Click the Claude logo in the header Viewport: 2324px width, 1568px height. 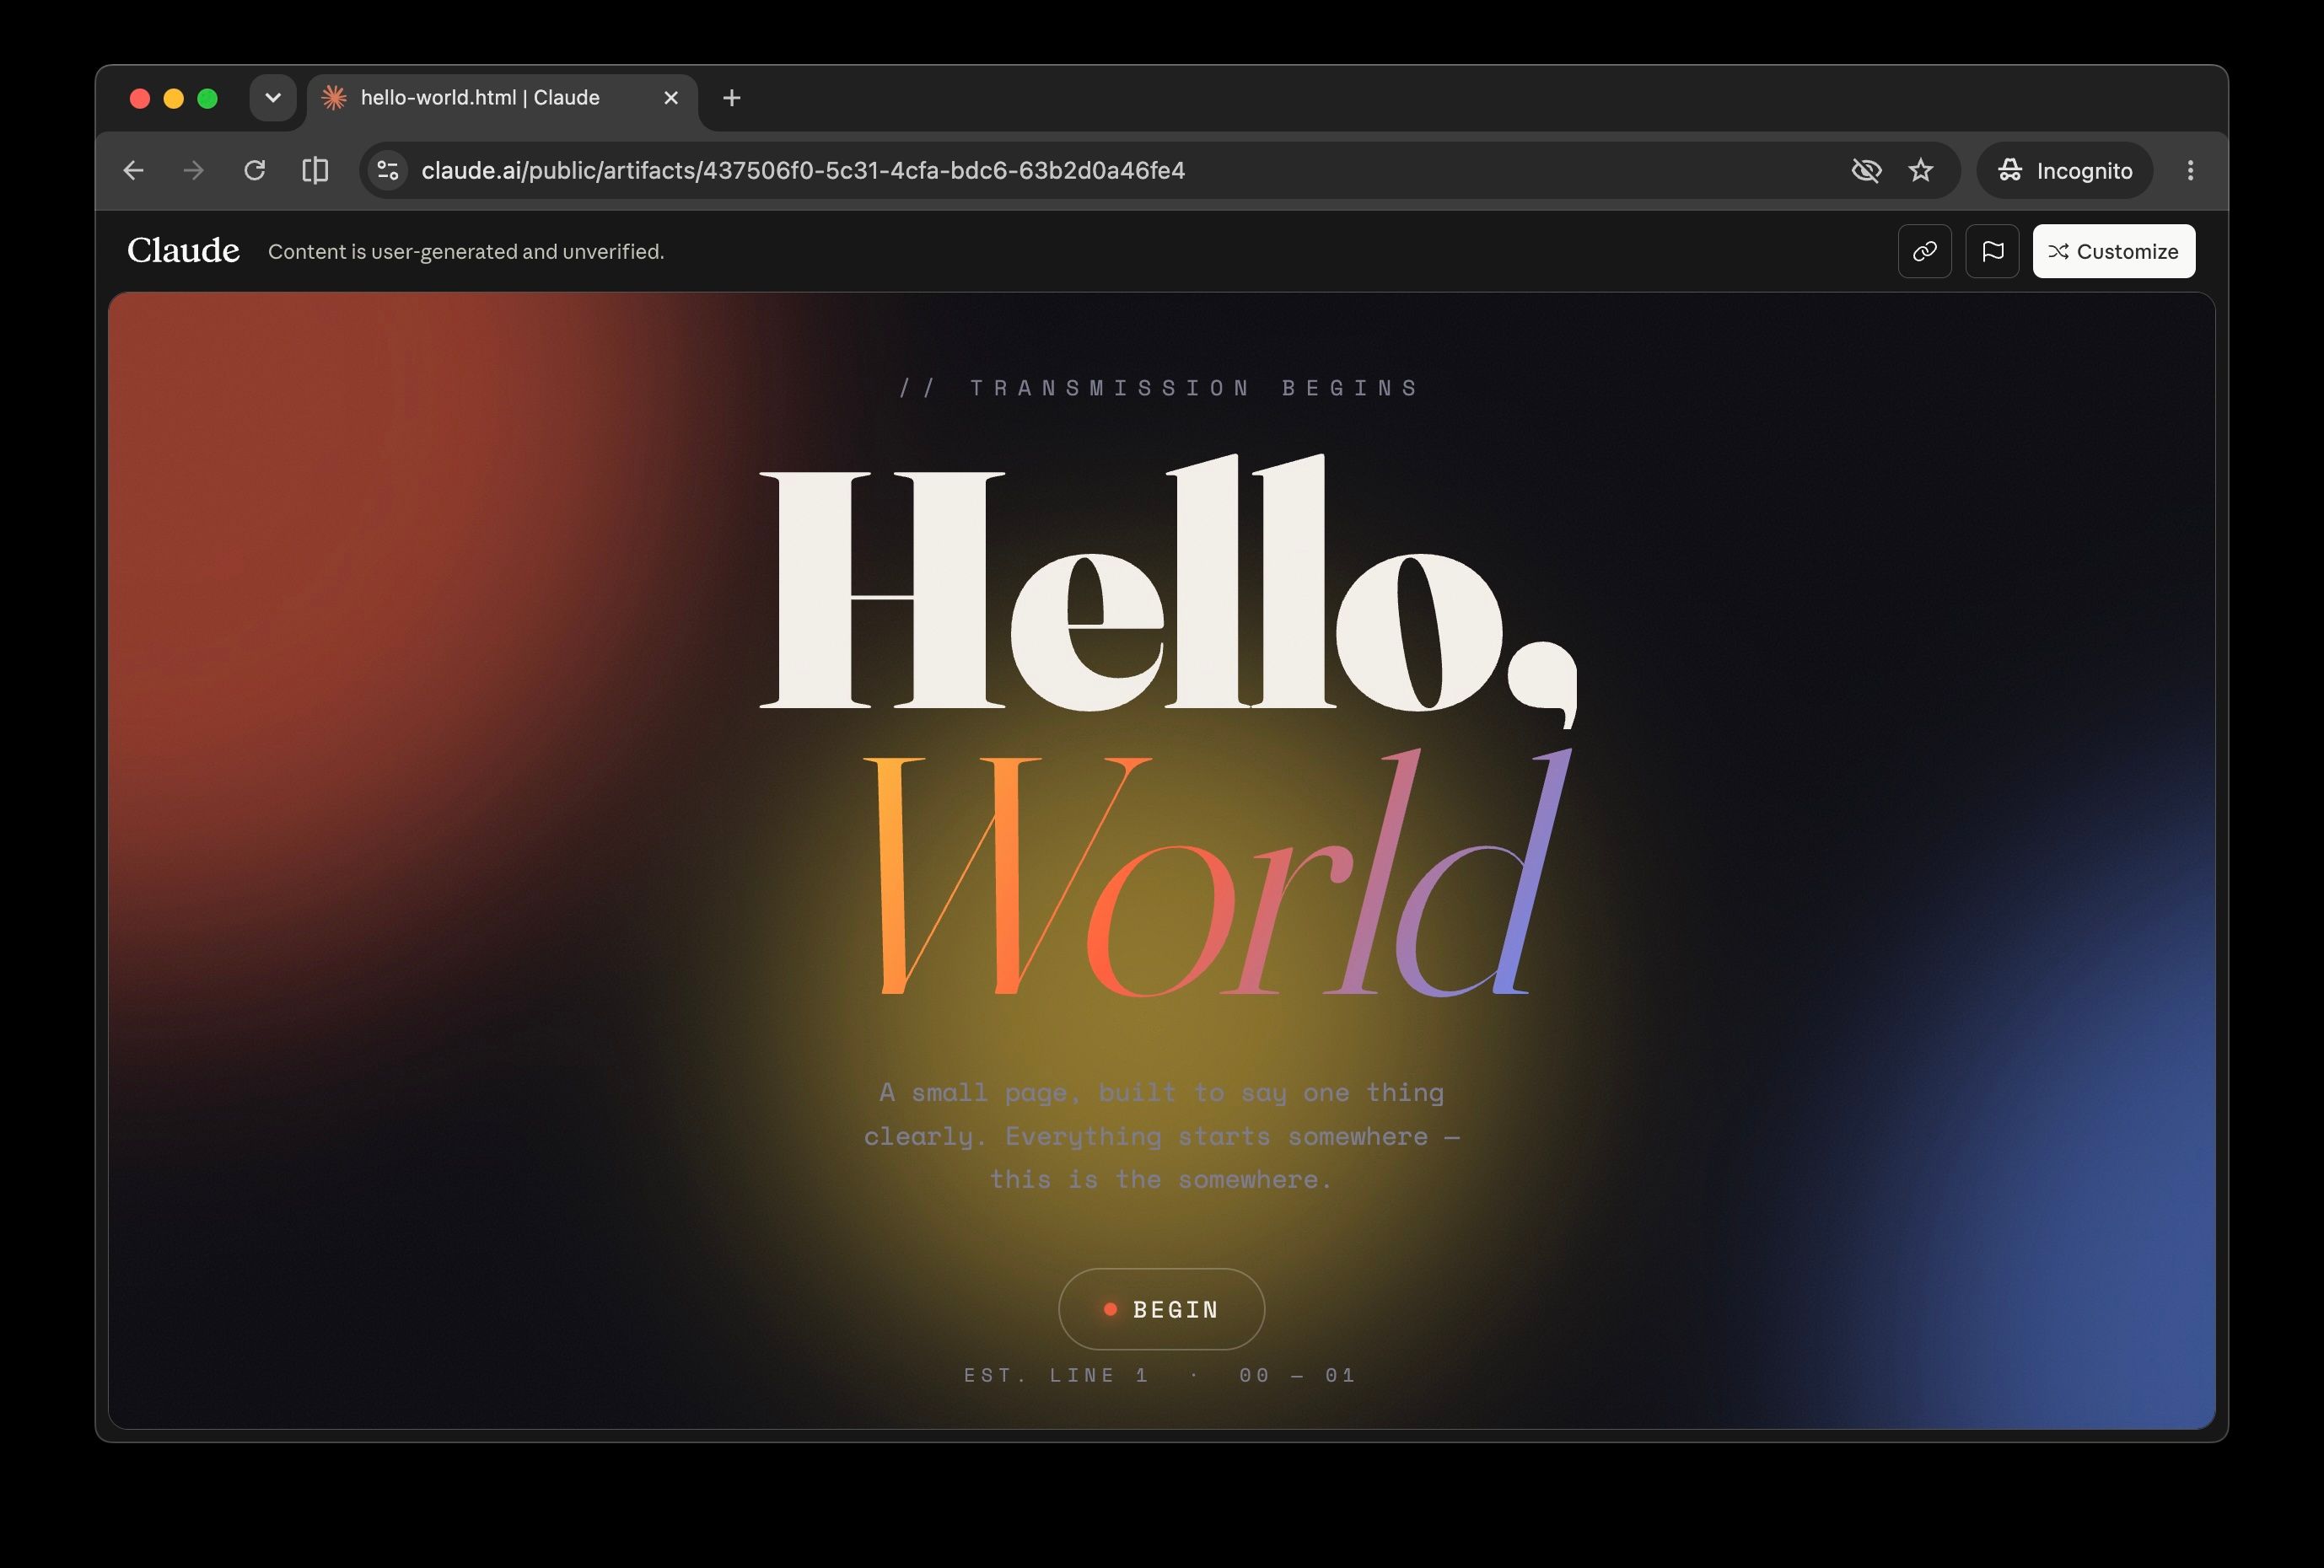(x=183, y=250)
